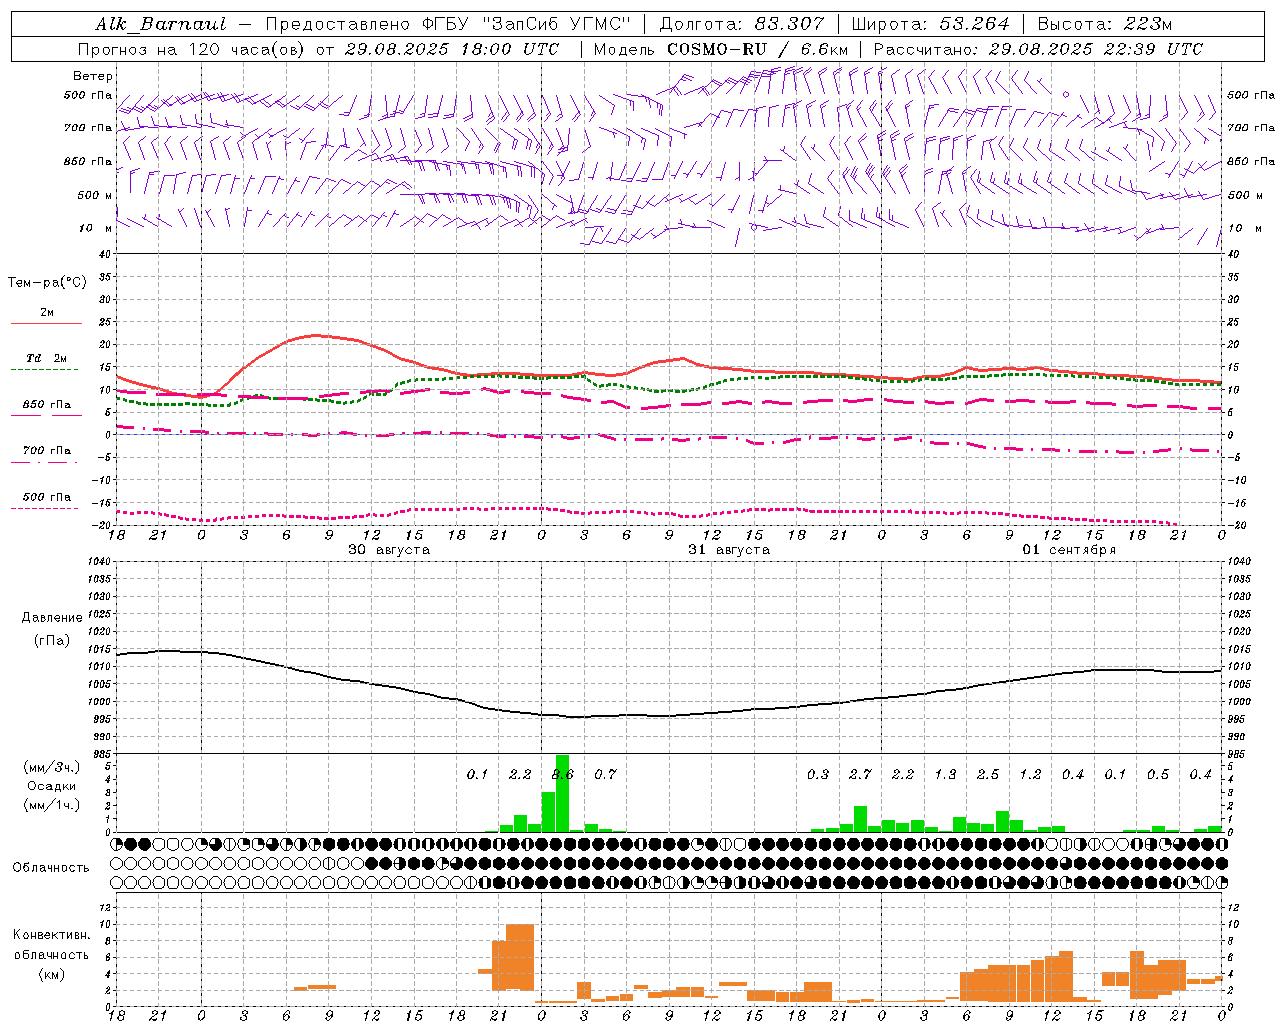Click the forecast start 29.08.2025 18:00 UTC

point(452,49)
